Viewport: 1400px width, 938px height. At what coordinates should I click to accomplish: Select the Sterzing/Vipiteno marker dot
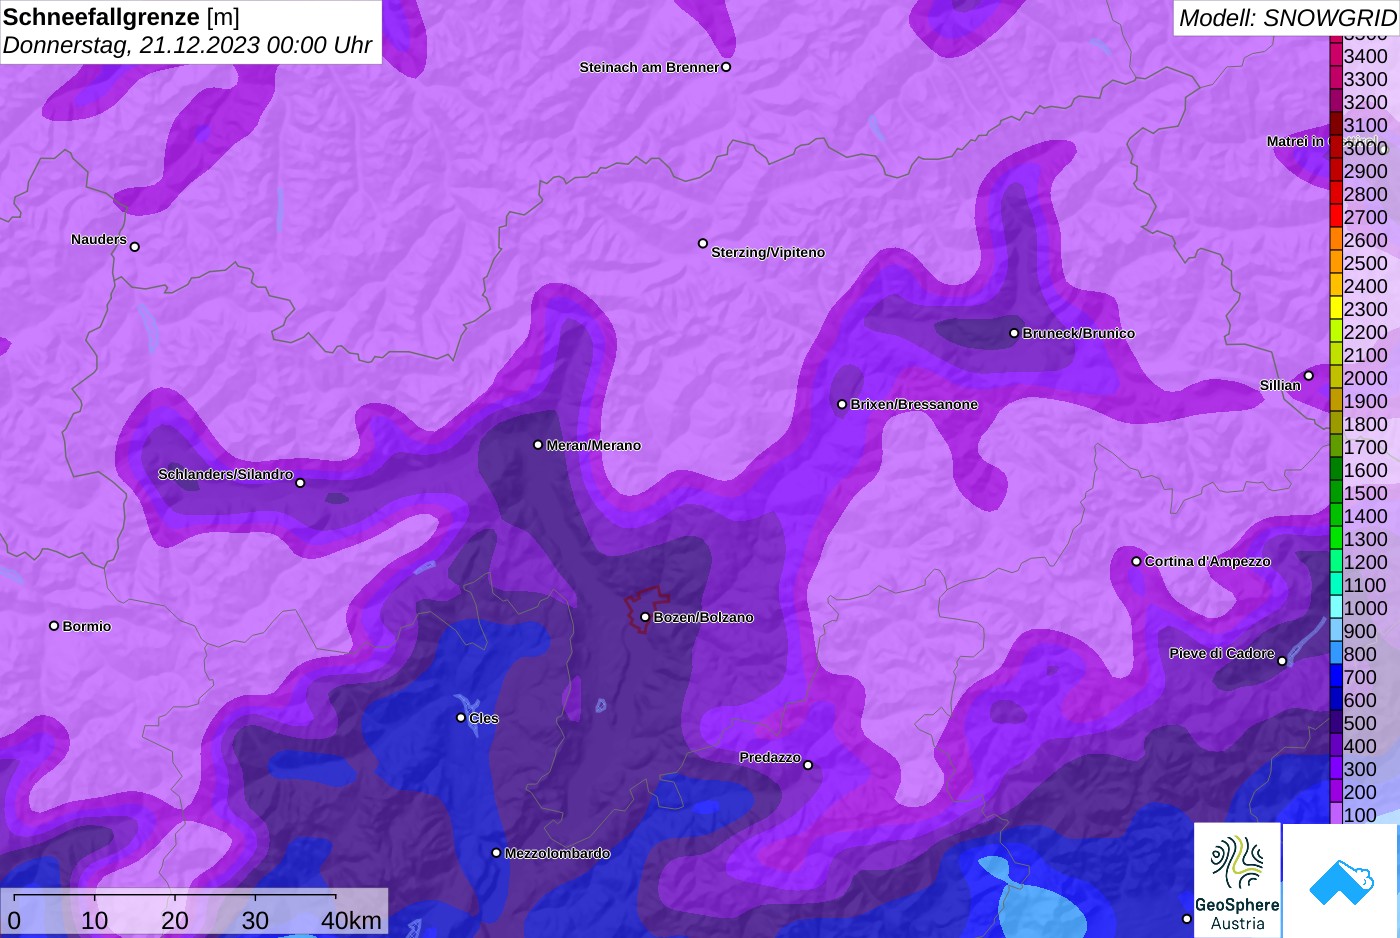pos(703,243)
